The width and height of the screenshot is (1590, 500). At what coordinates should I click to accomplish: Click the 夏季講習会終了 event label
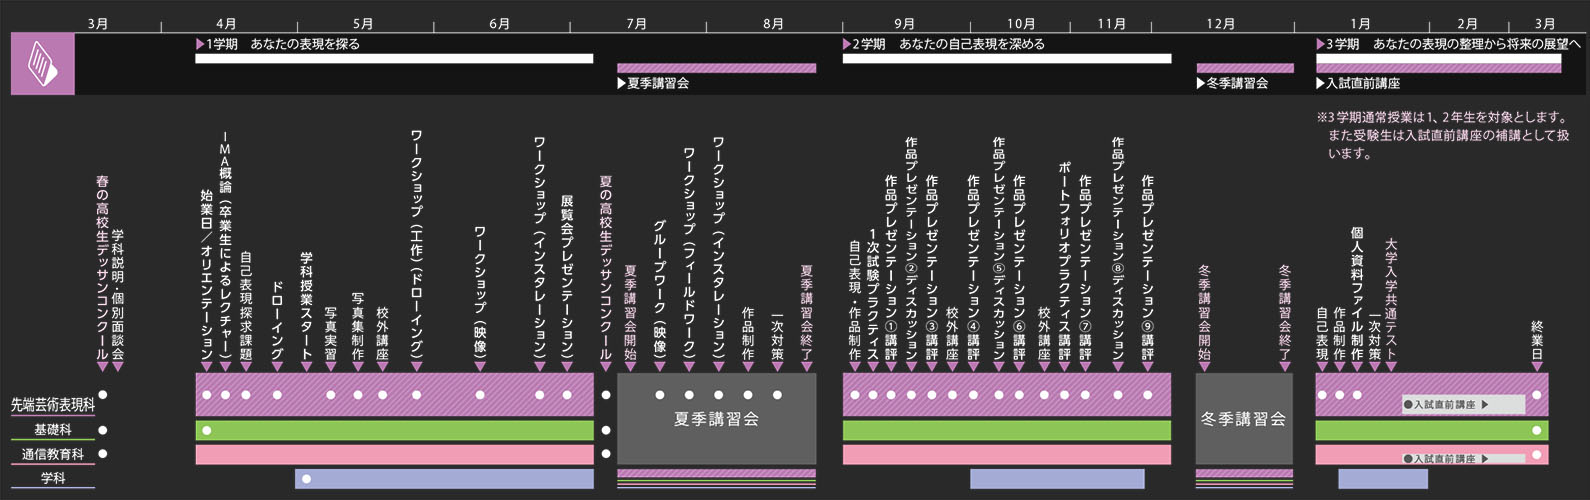[807, 312]
